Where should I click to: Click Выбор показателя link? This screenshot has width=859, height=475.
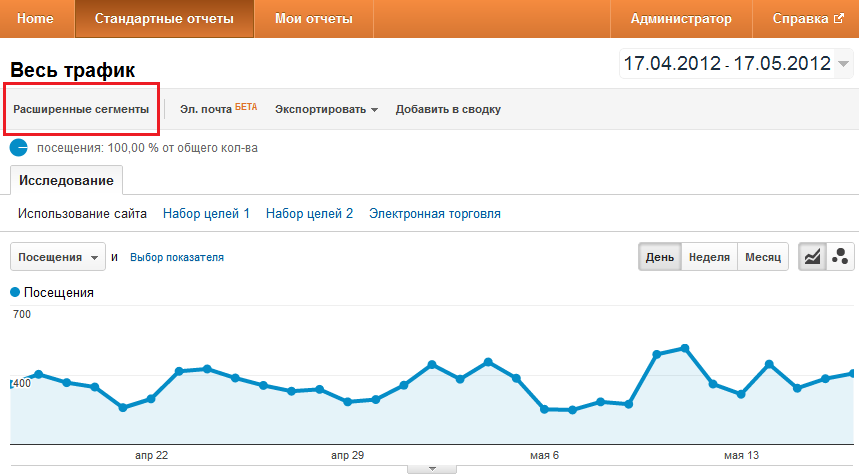[x=177, y=257]
